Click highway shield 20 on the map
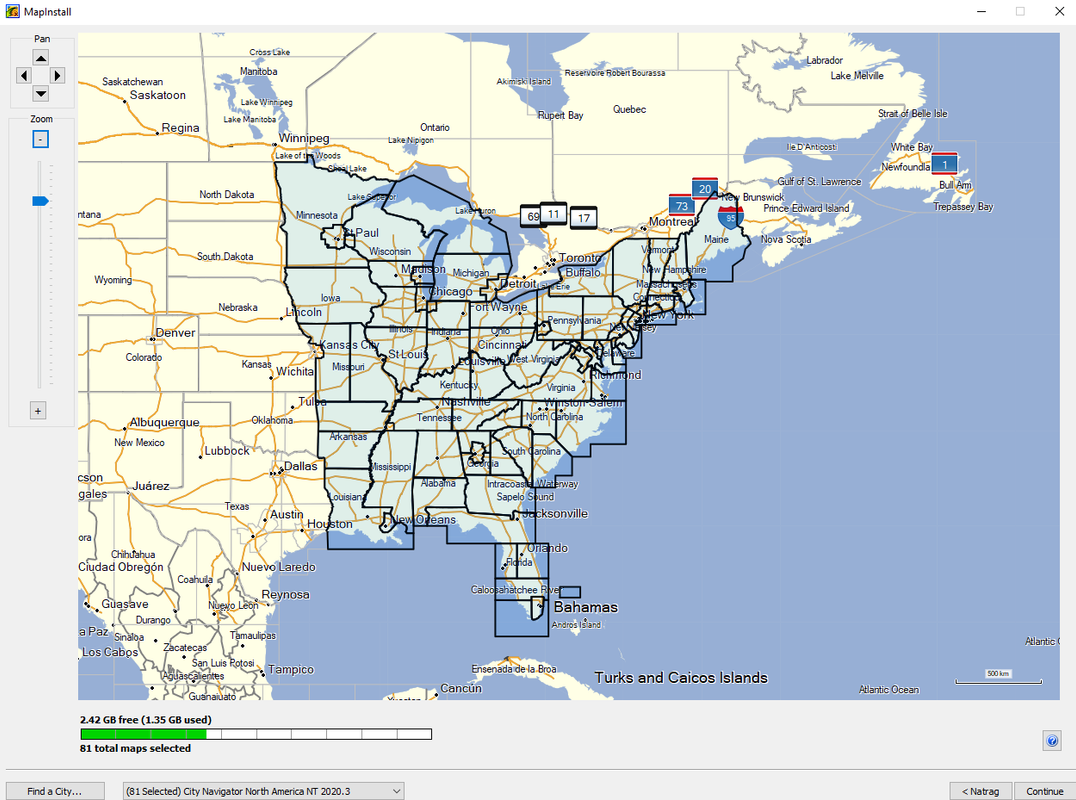This screenshot has width=1076, height=800. [705, 189]
